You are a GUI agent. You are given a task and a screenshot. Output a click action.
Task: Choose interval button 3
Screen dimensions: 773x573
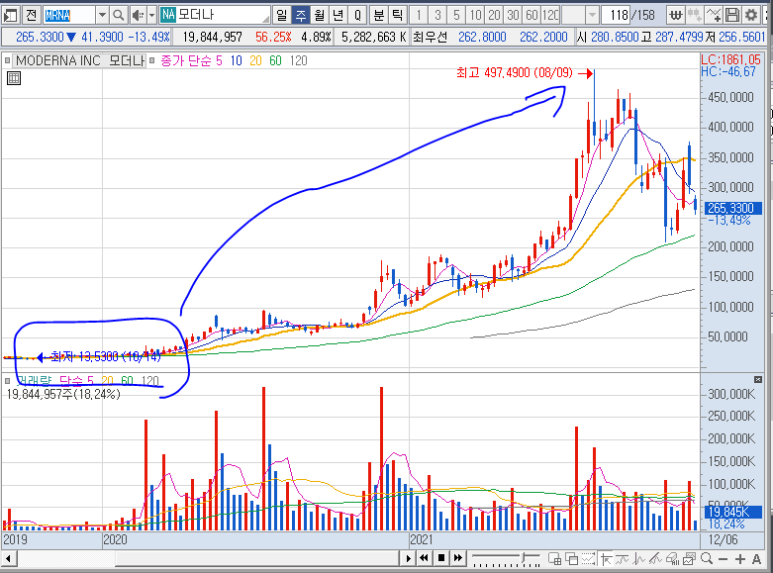click(x=437, y=15)
